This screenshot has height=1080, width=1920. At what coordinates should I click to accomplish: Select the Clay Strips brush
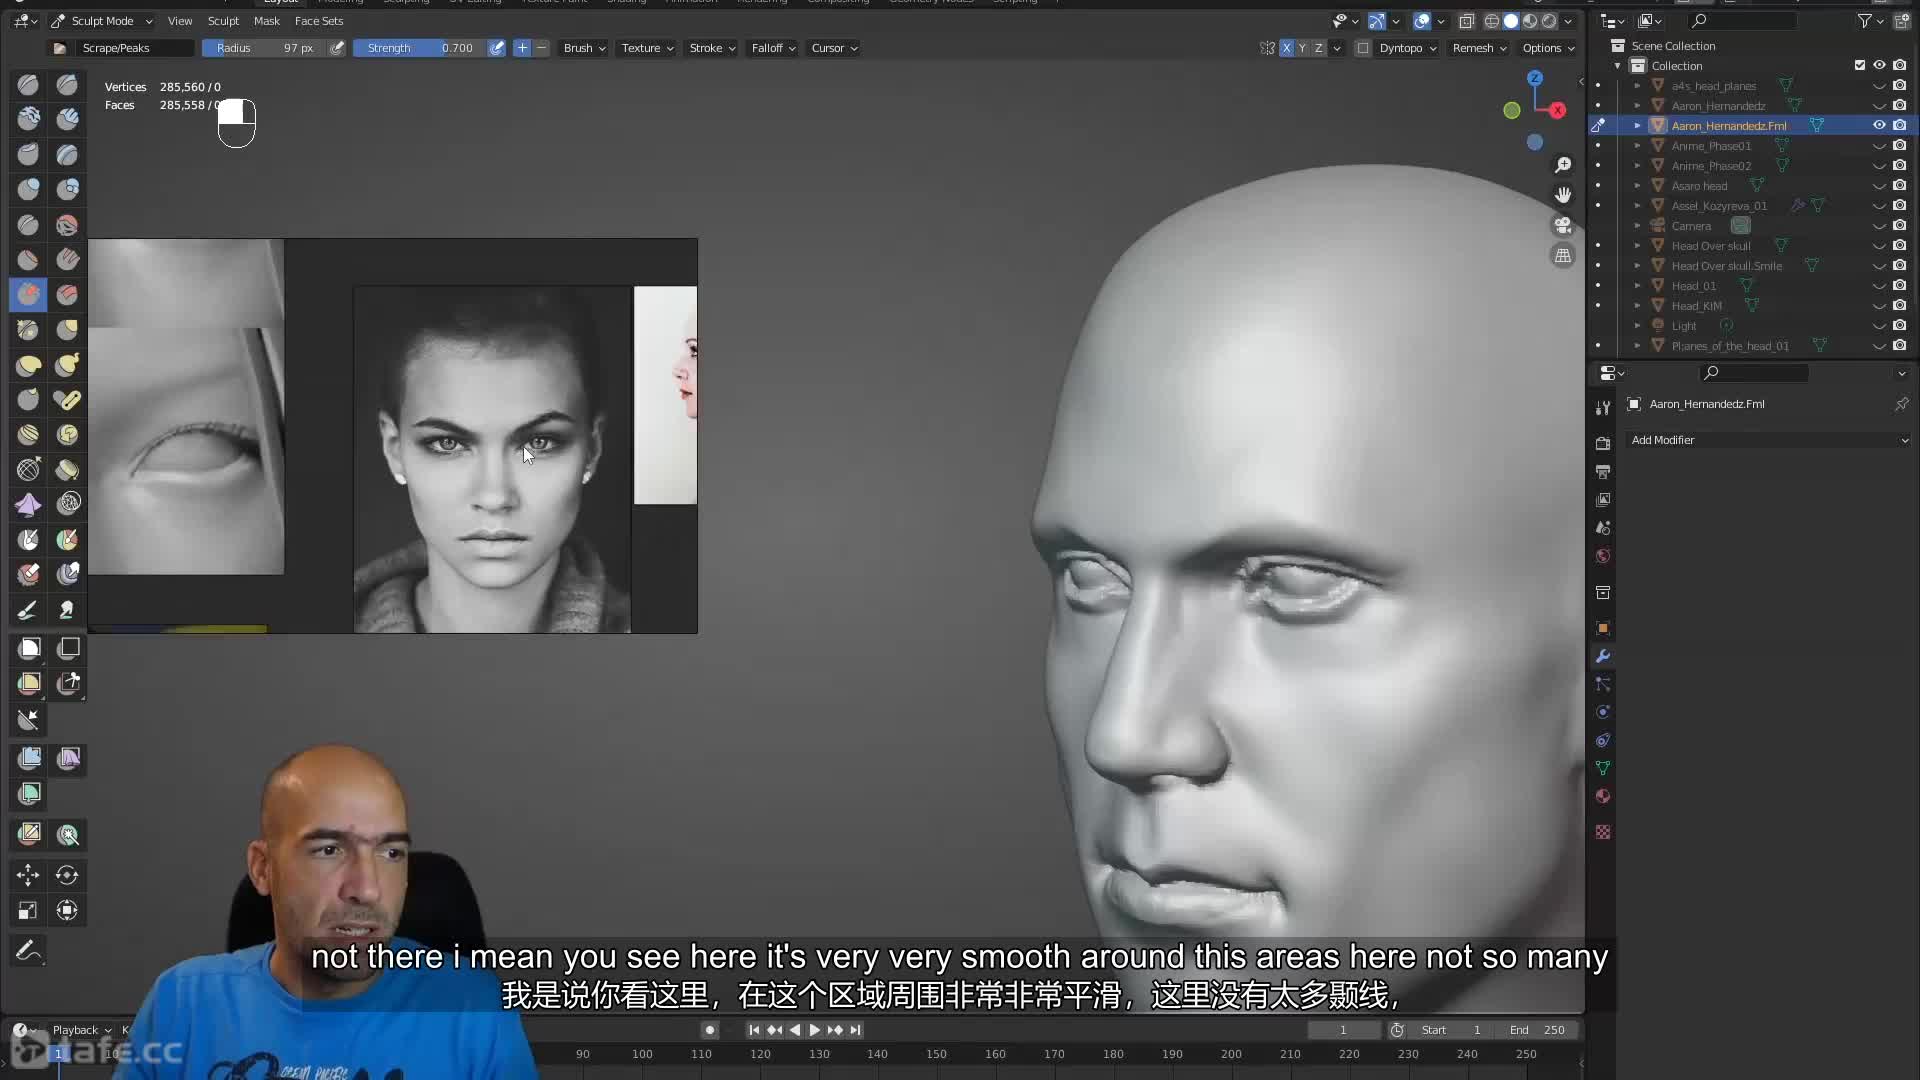[67, 119]
